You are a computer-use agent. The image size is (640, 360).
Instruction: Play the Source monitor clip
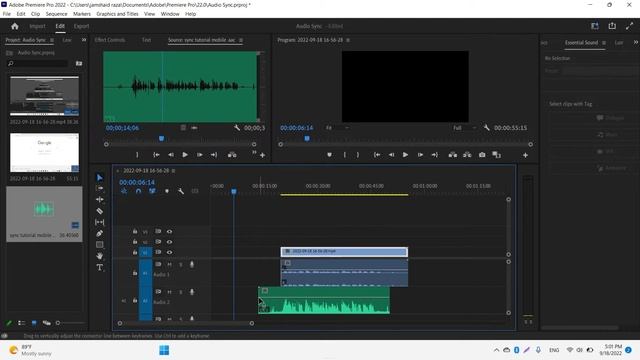point(185,155)
